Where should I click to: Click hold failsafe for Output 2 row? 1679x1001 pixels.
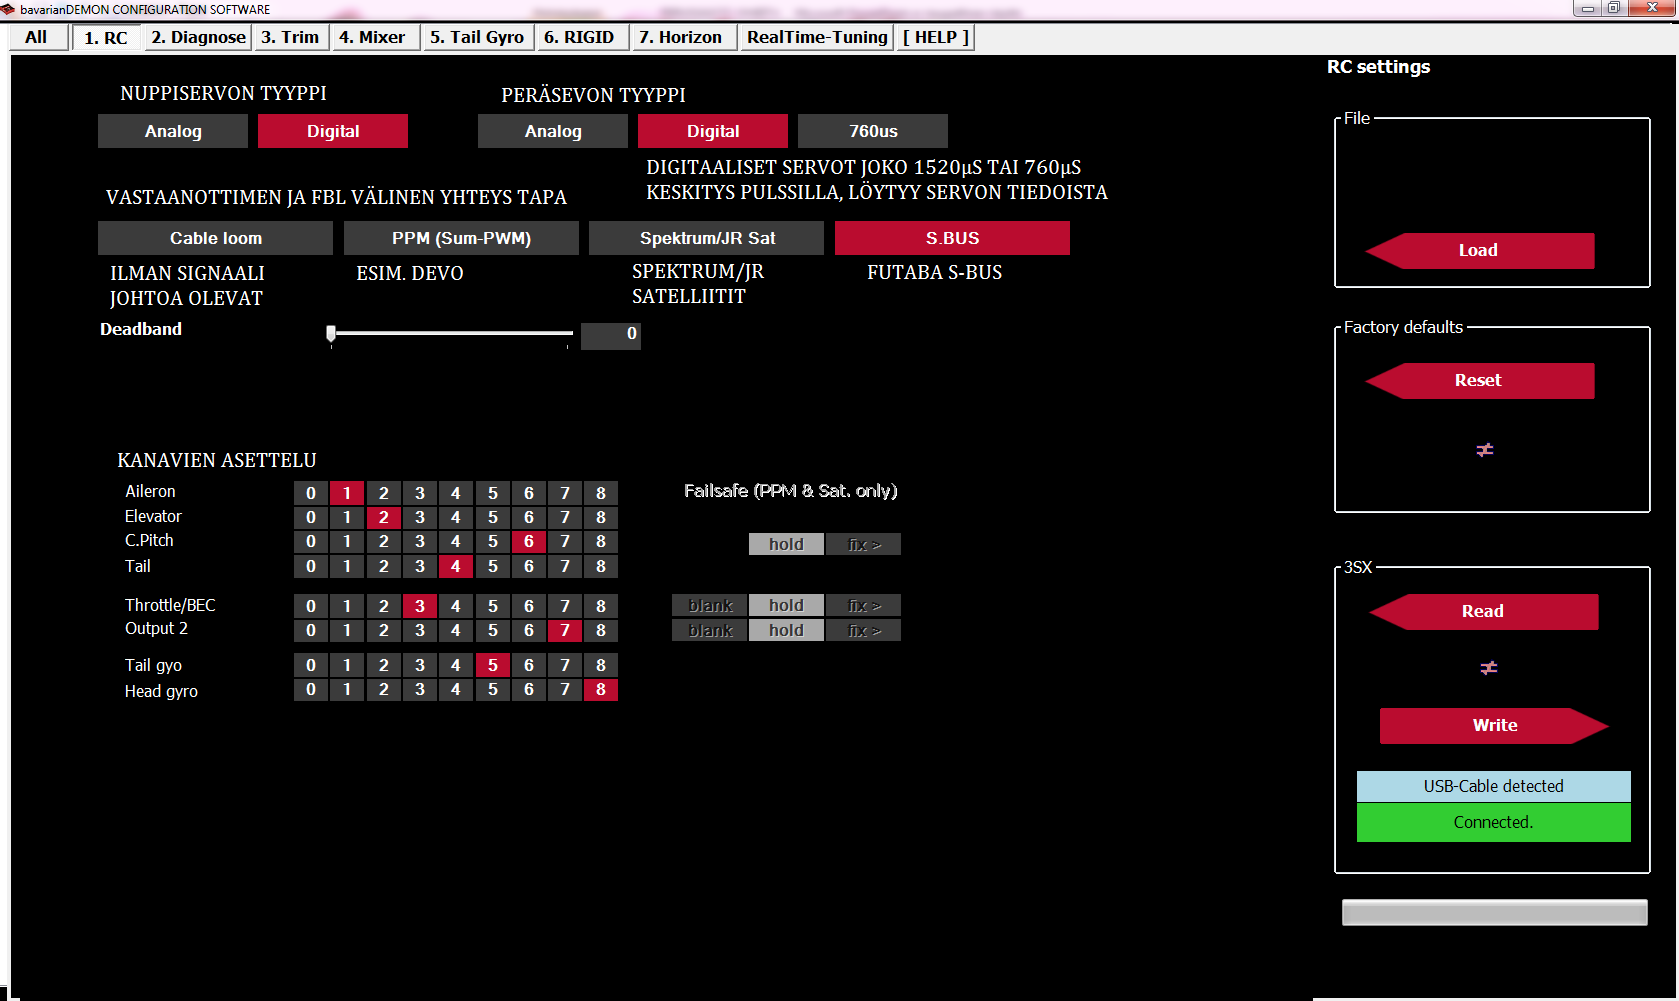[786, 630]
